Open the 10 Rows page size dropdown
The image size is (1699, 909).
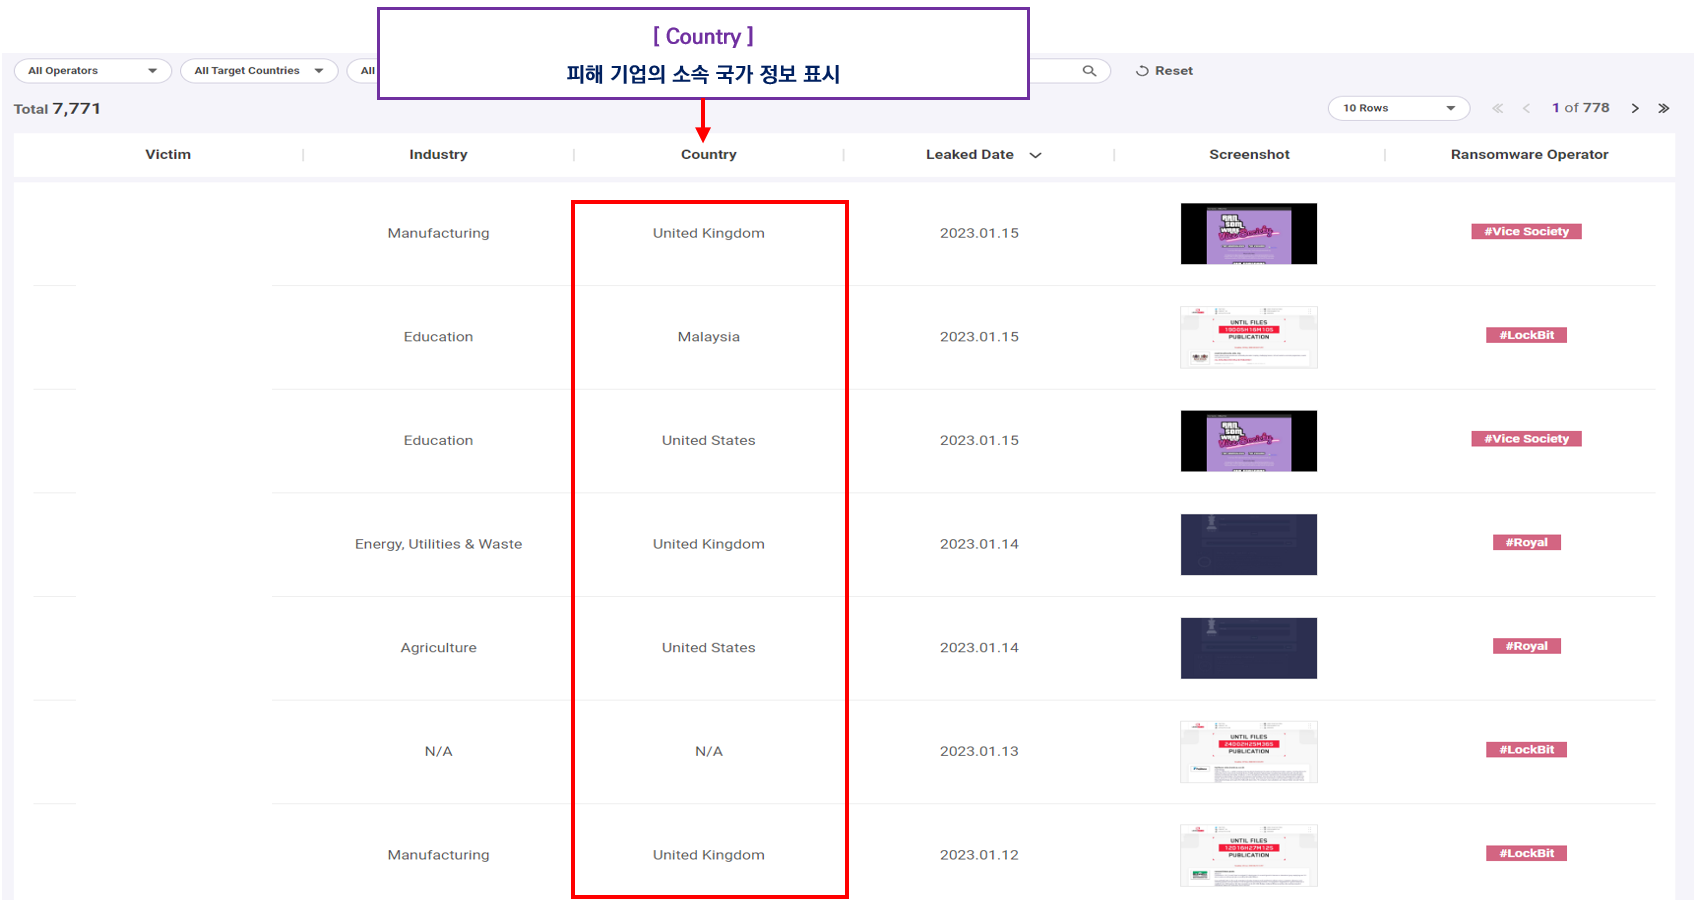point(1399,108)
